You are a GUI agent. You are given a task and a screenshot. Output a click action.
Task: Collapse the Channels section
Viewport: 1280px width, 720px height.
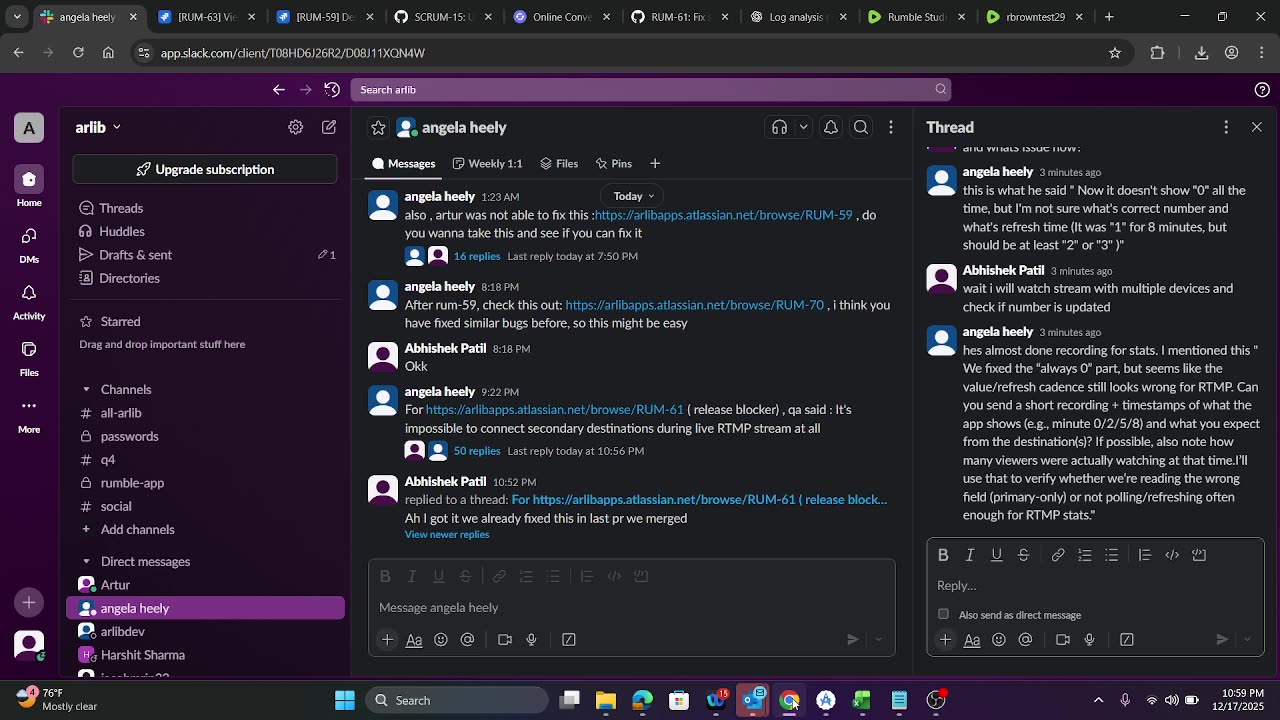[86, 390]
